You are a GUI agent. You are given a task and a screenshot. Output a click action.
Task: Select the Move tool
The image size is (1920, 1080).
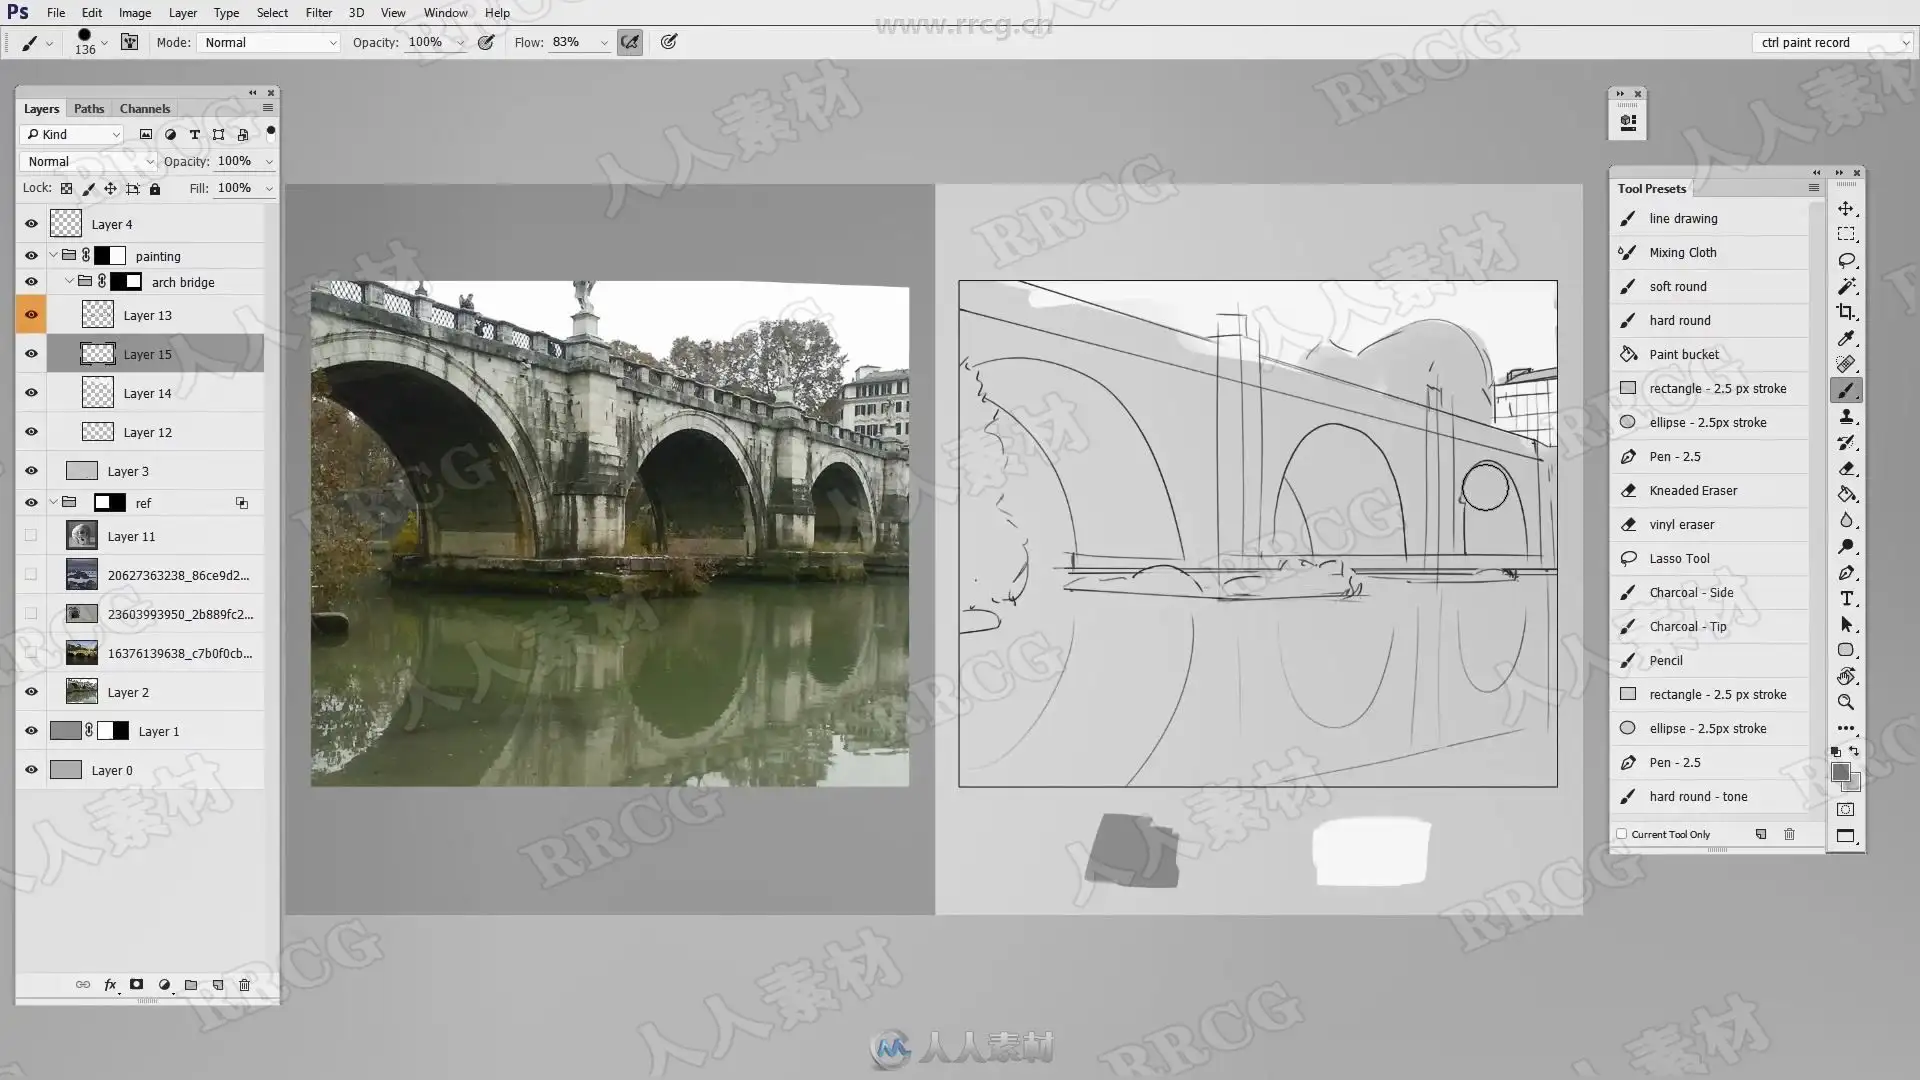1846,208
